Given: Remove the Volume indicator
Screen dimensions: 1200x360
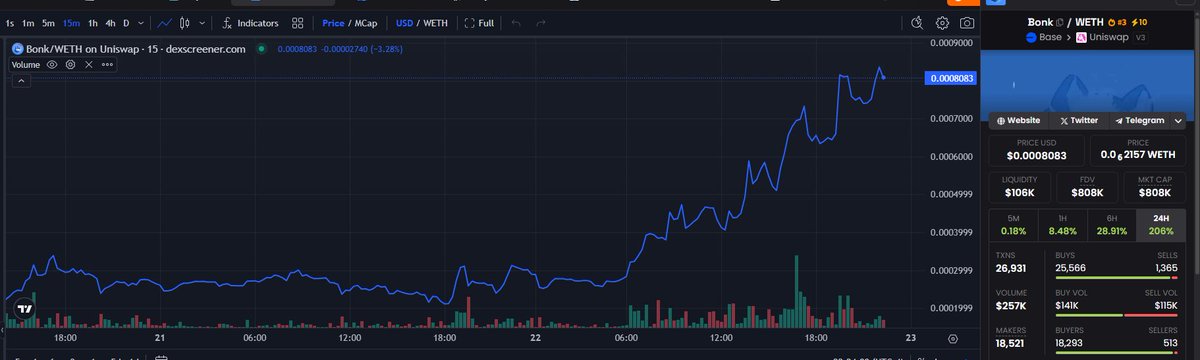Looking at the screenshot, I should [x=88, y=64].
